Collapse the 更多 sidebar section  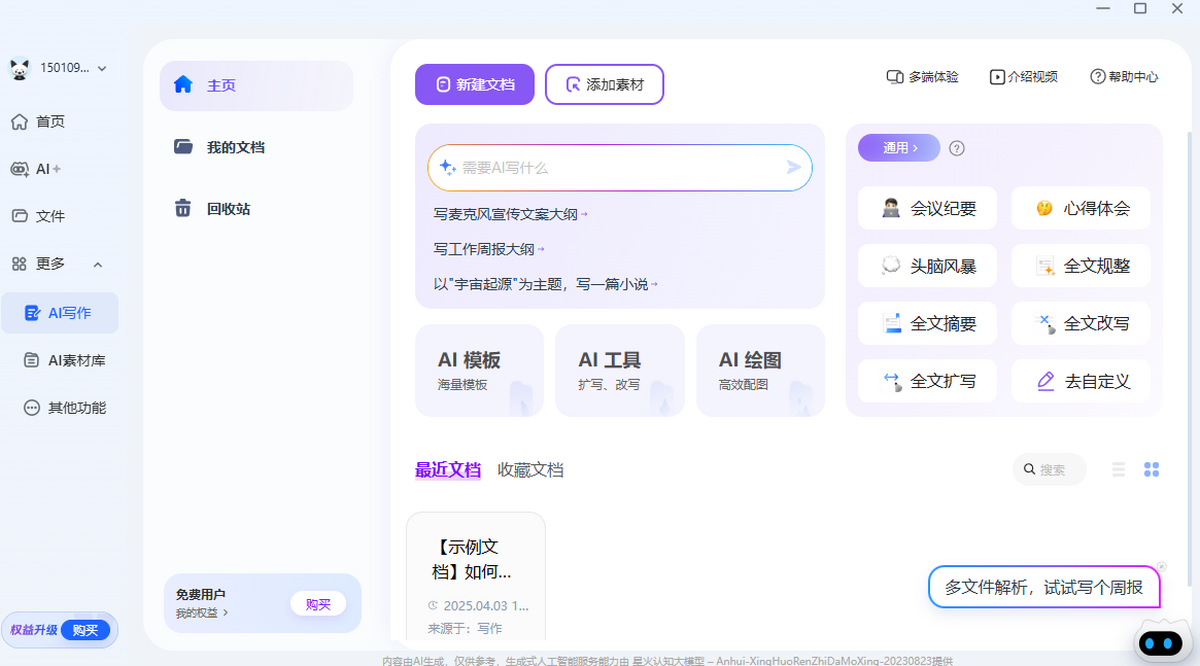(97, 264)
